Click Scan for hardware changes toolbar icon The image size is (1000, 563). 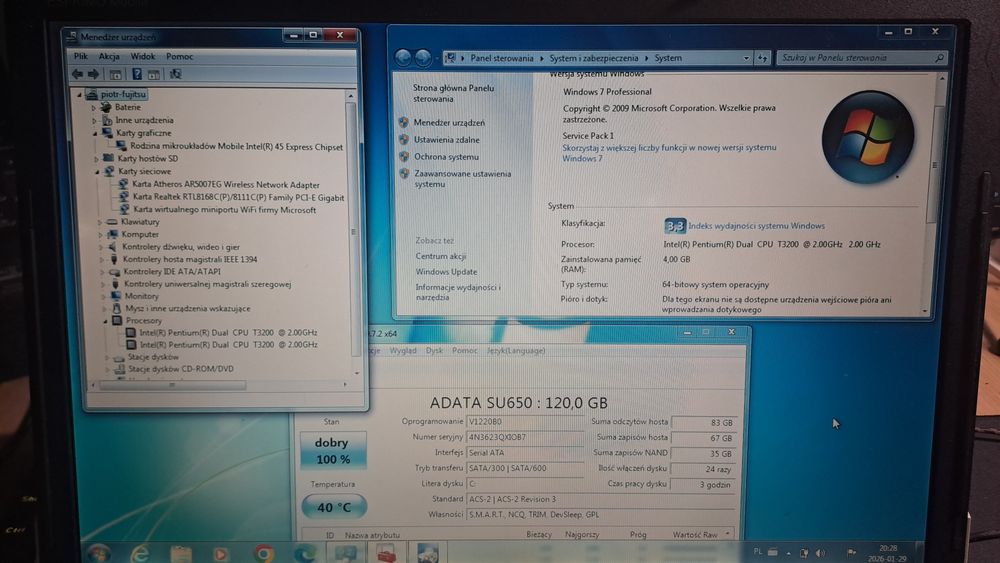(x=175, y=75)
